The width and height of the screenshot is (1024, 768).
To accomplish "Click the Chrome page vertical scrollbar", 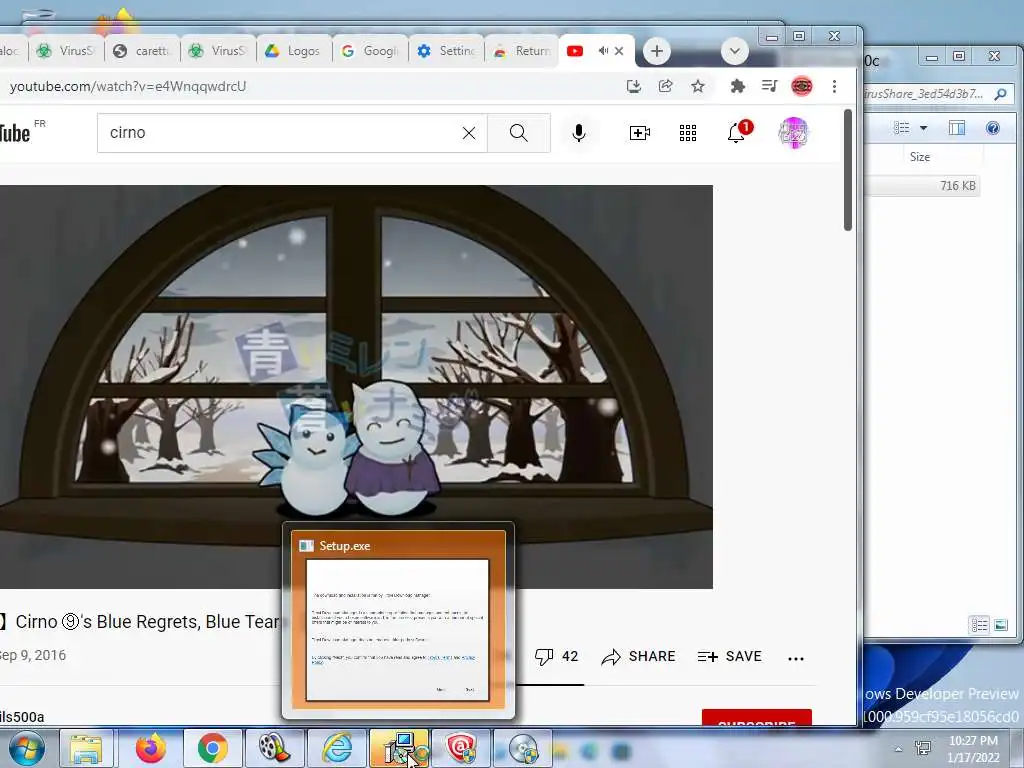I will pyautogui.click(x=848, y=170).
